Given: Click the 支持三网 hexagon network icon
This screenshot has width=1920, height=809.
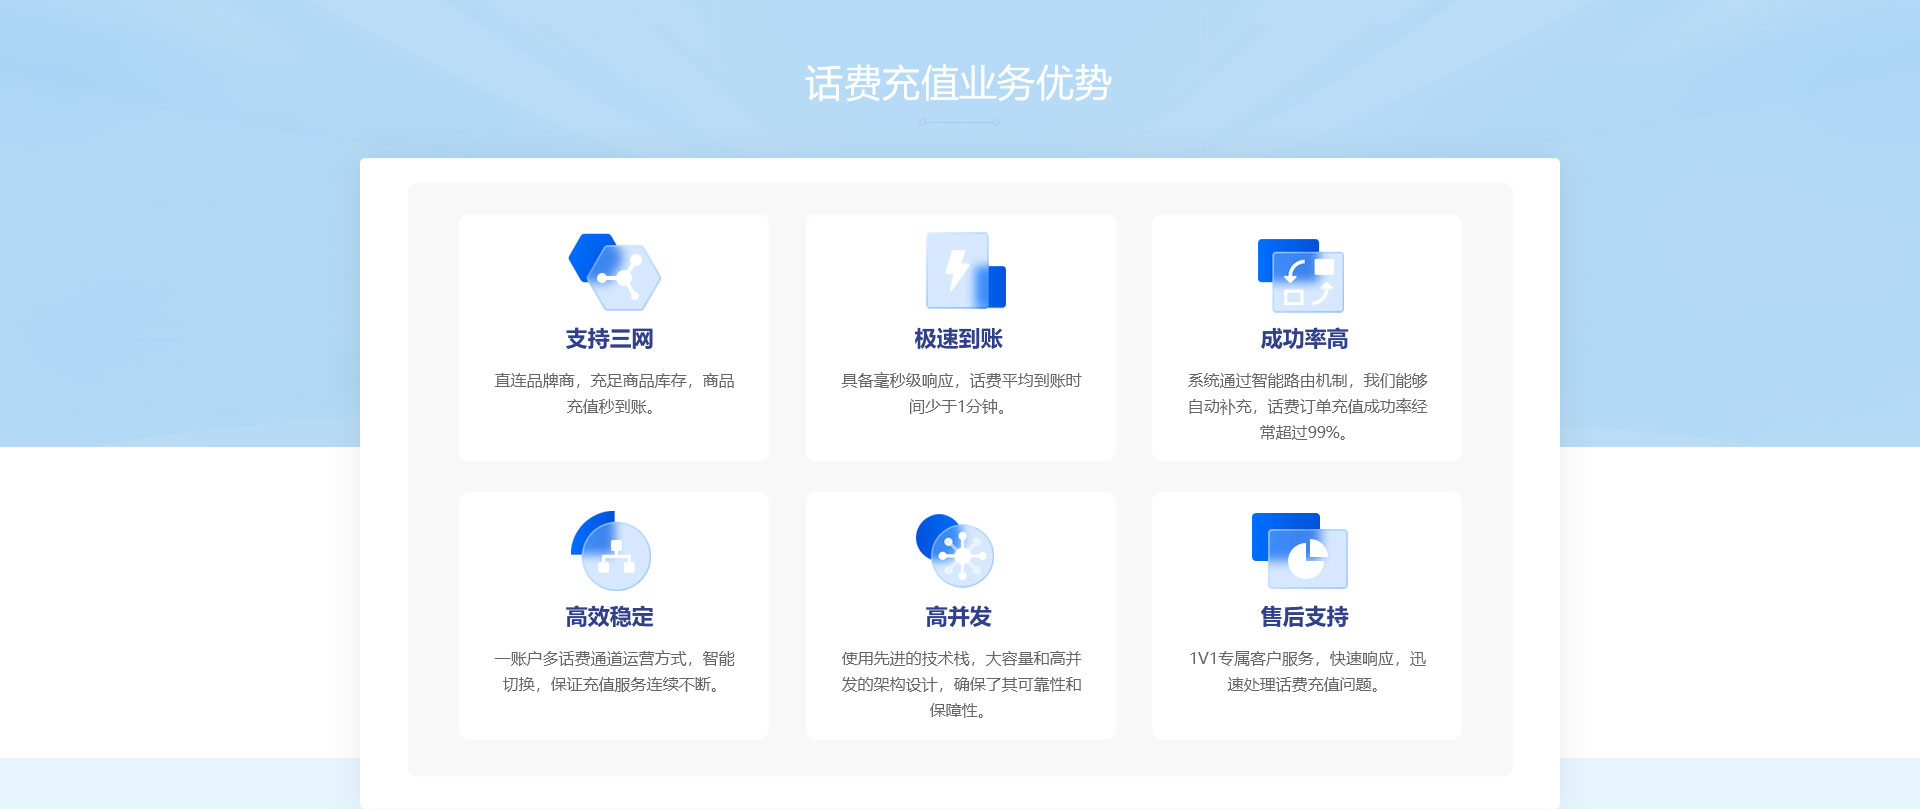Looking at the screenshot, I should click(614, 272).
